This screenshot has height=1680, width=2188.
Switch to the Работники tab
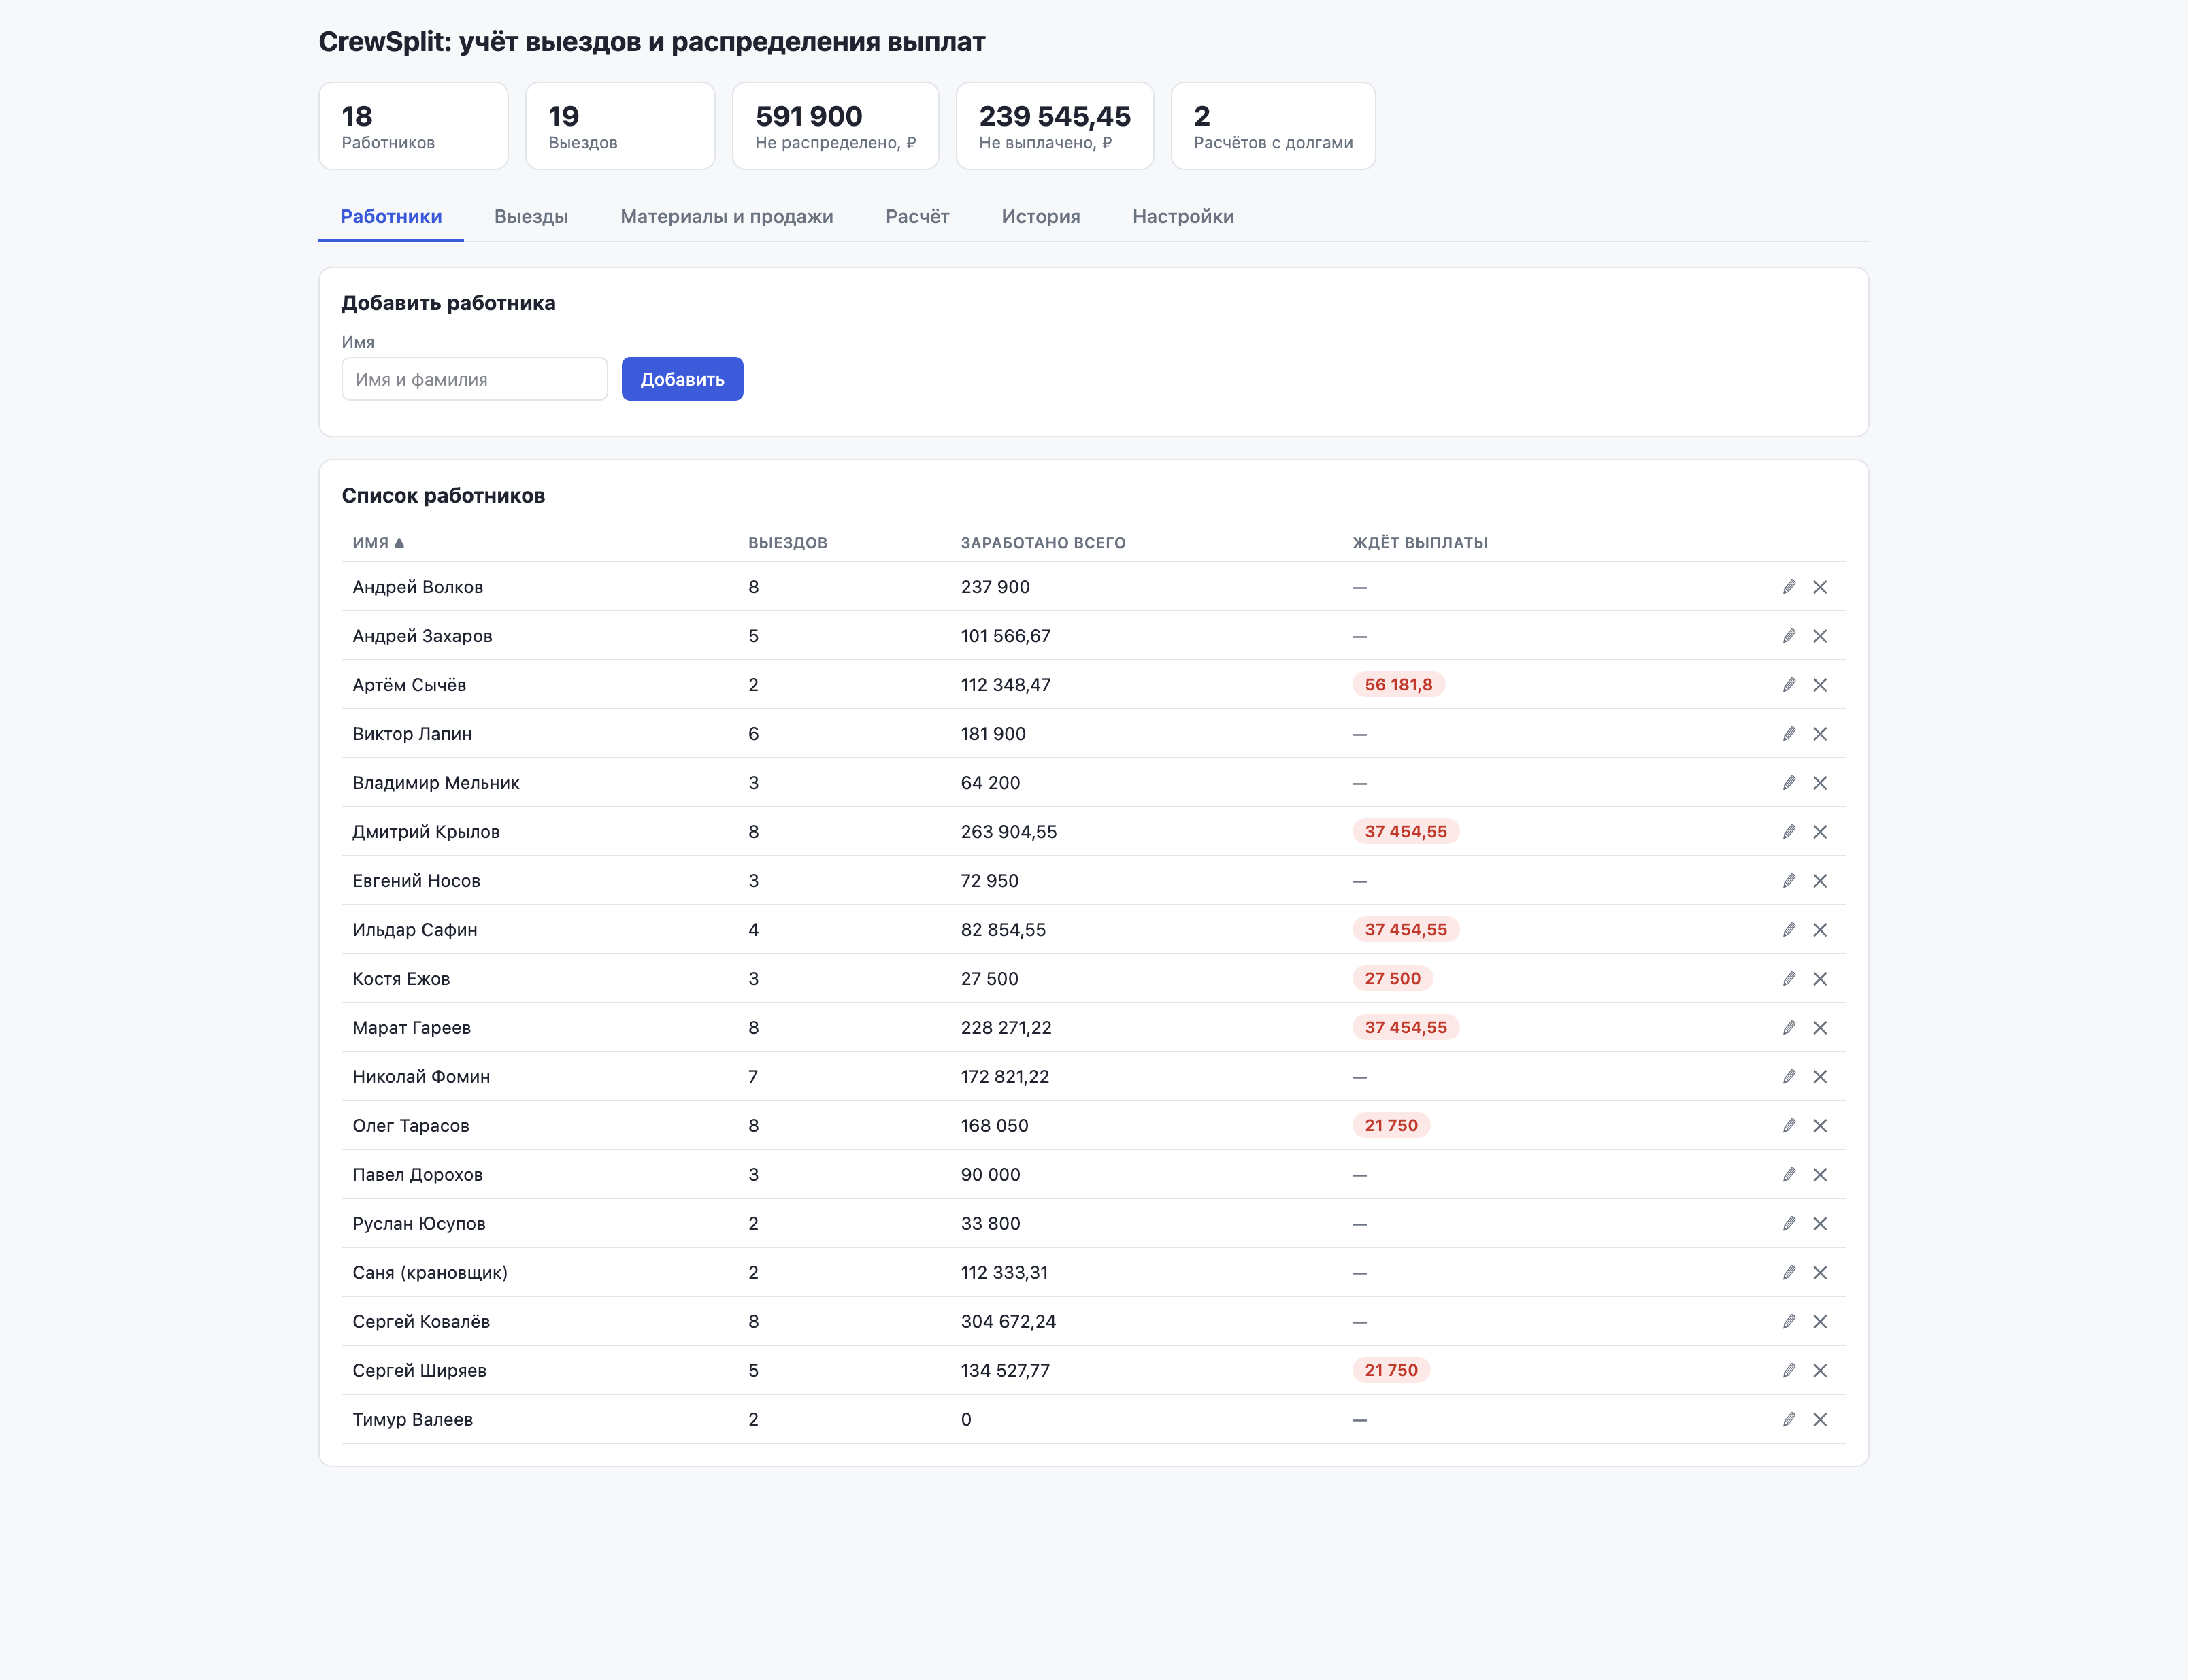[391, 217]
